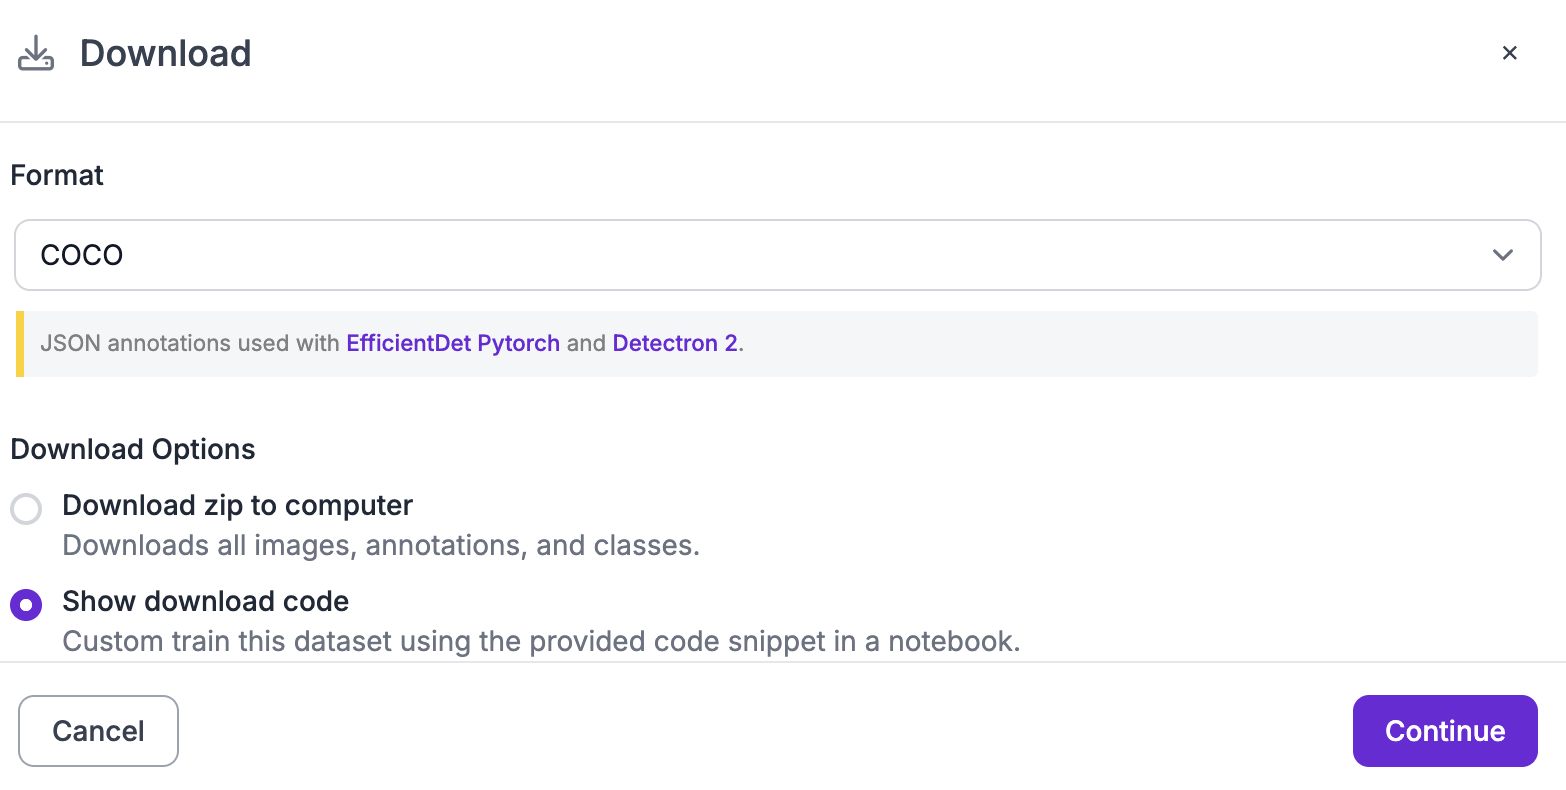Open the Detectron 2 link
This screenshot has height=790, width=1566.
pyautogui.click(x=675, y=343)
